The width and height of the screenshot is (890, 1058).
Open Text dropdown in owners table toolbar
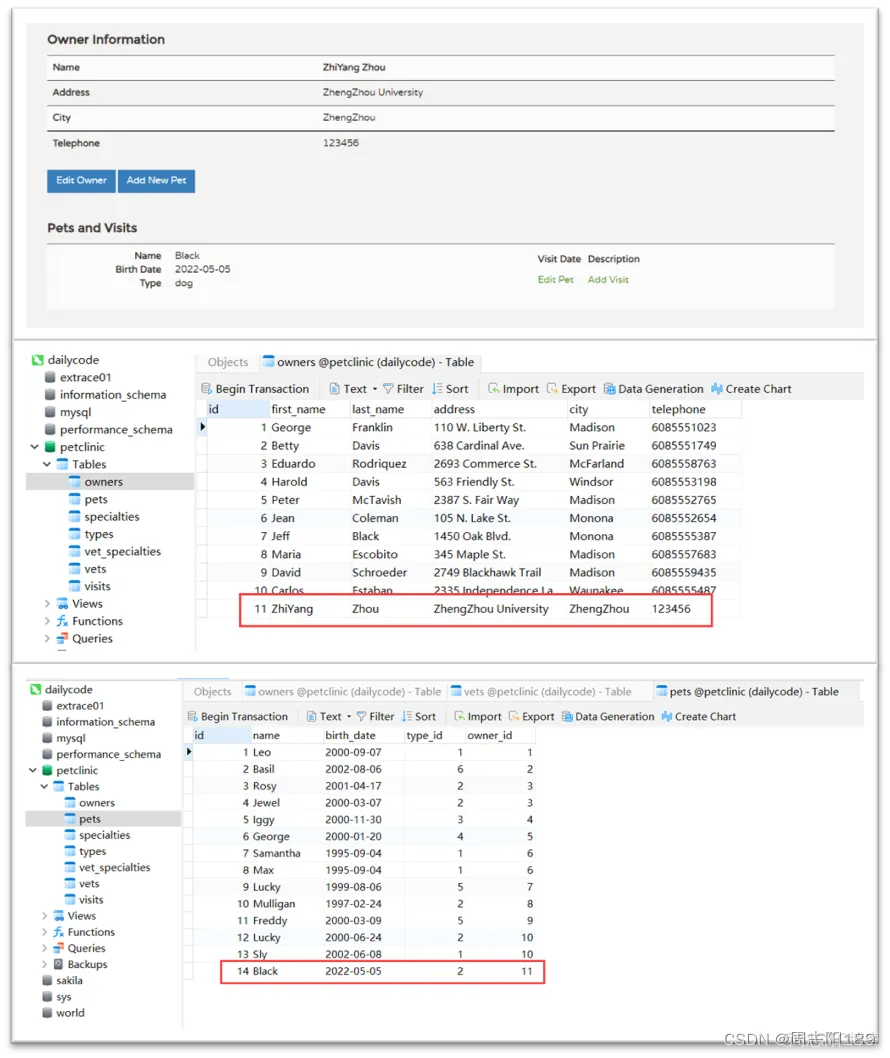354,389
